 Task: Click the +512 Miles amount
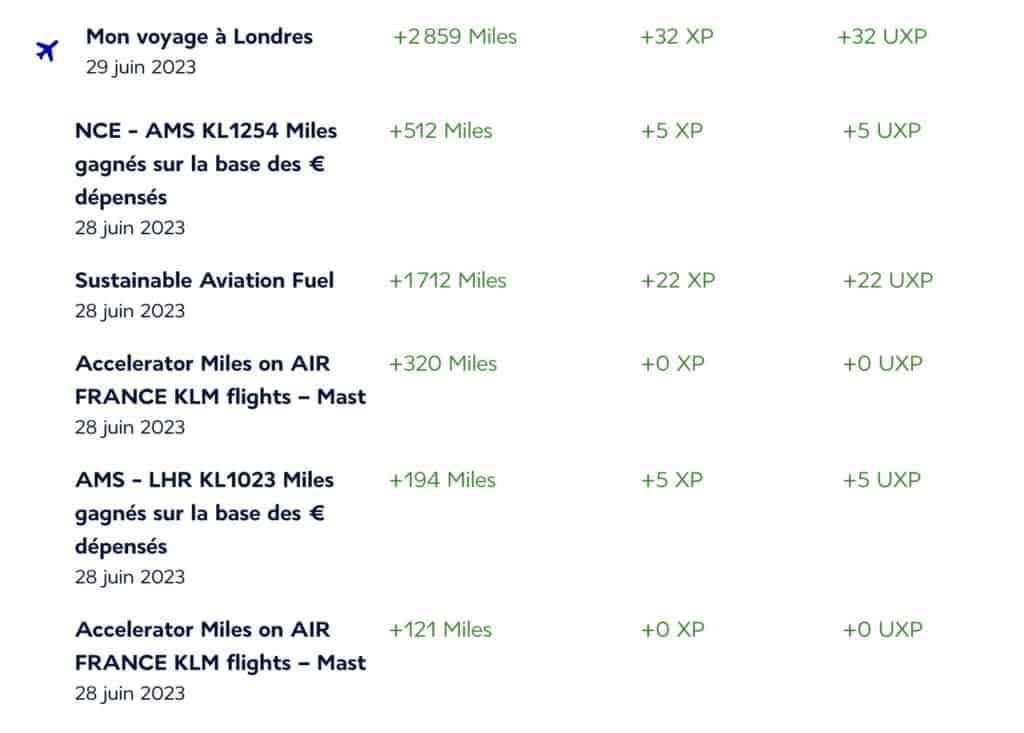point(441,131)
